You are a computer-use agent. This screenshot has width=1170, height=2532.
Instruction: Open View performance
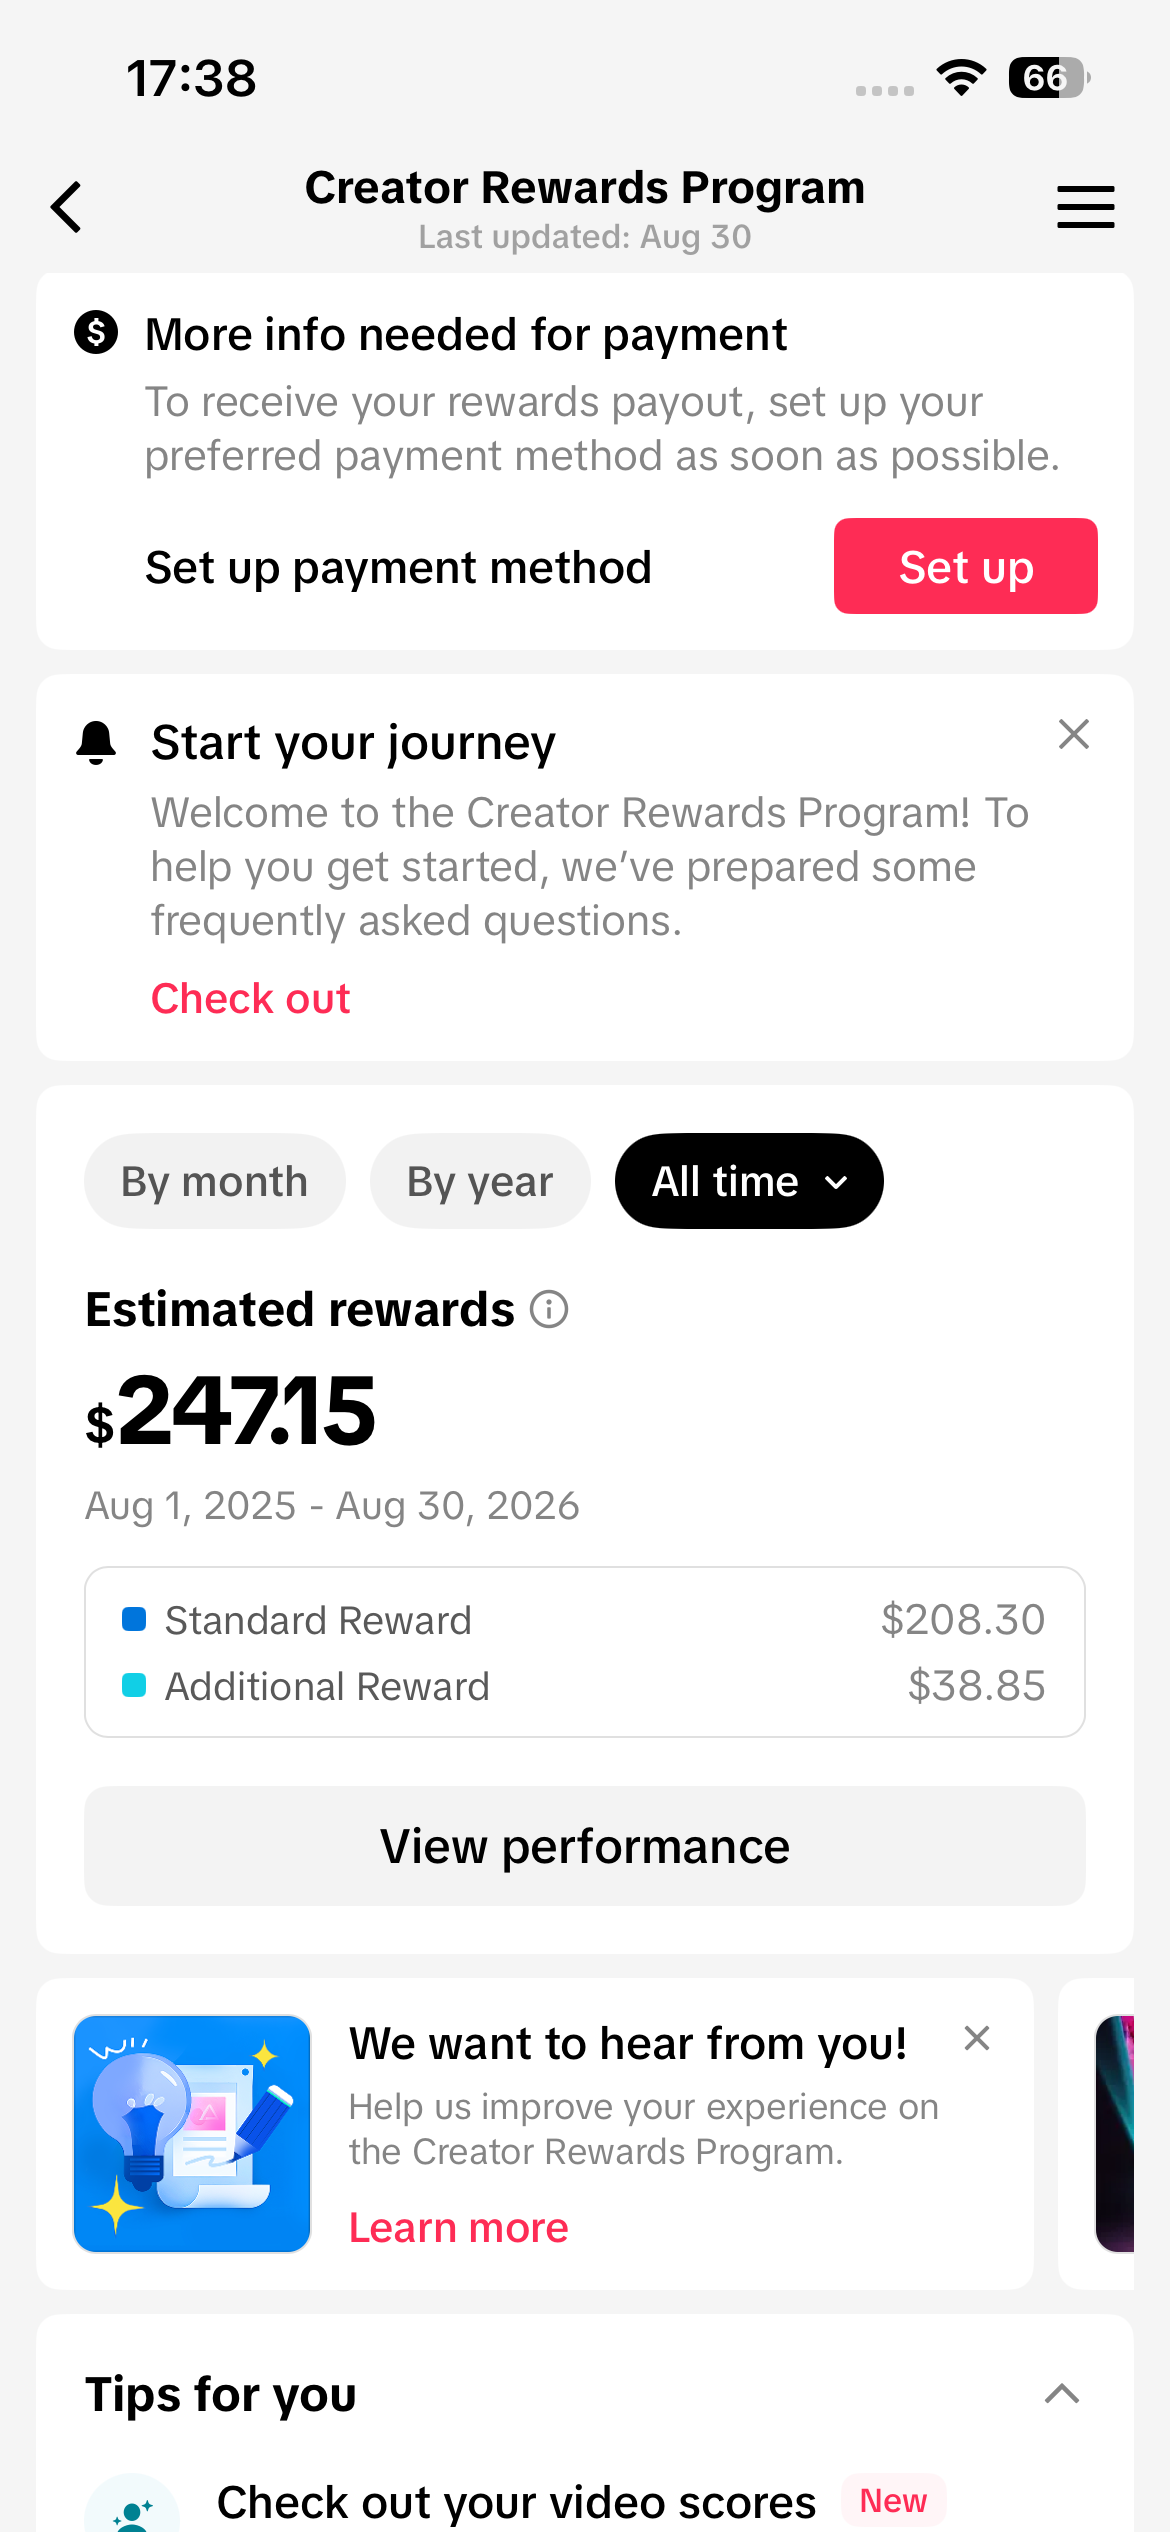pyautogui.click(x=585, y=1846)
